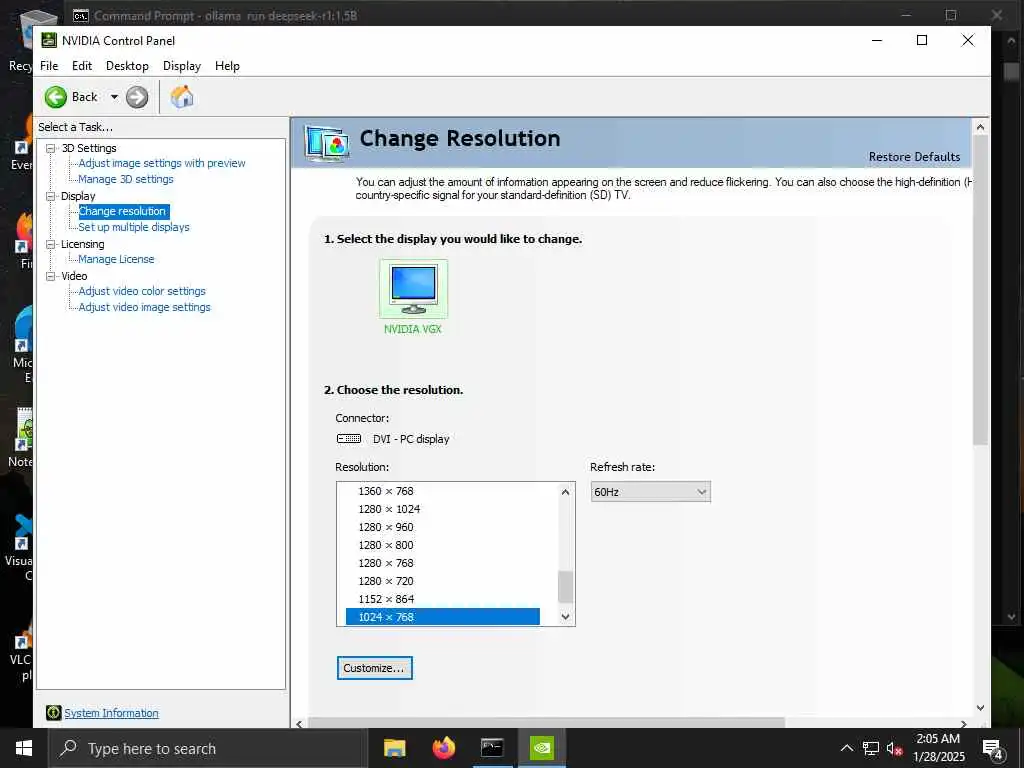
Task: Click the muted volume tray icon
Action: click(895, 748)
